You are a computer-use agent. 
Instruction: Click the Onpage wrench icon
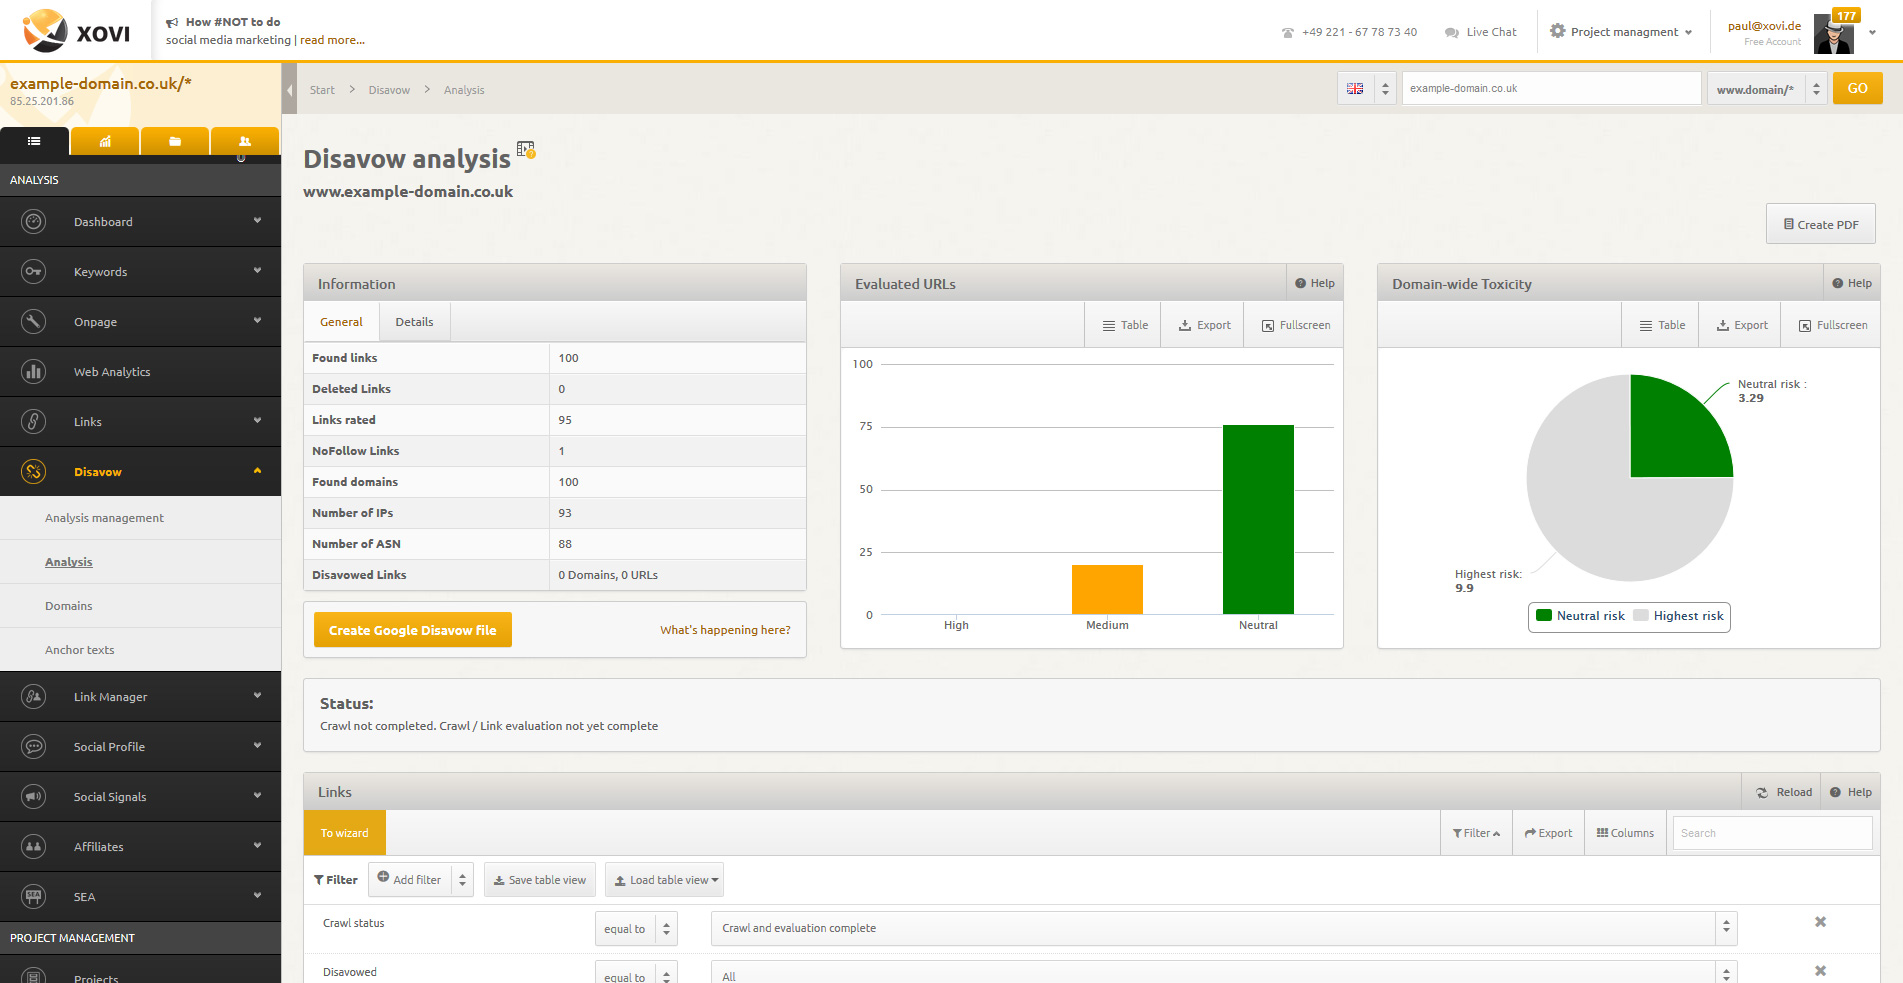pyautogui.click(x=34, y=322)
